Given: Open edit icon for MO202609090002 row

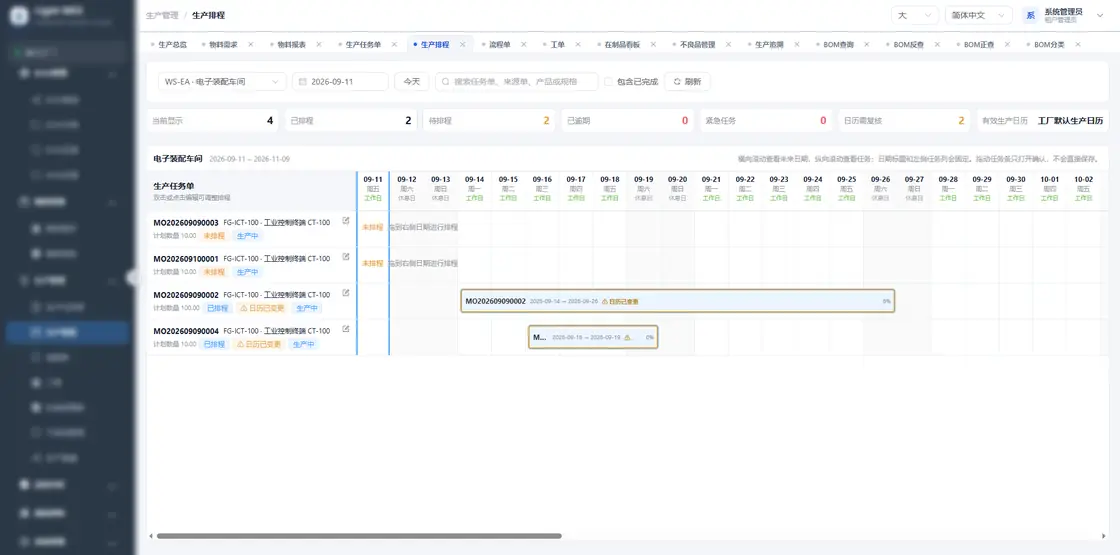Looking at the screenshot, I should tap(346, 293).
